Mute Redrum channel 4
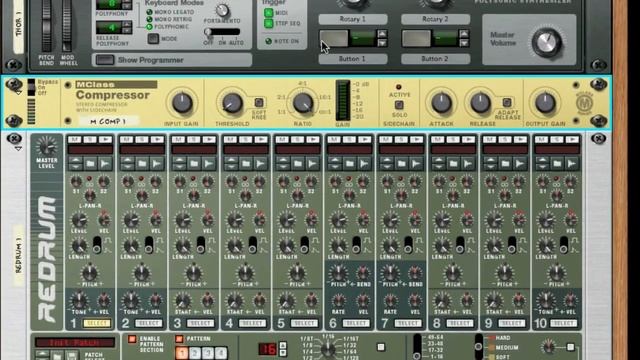Viewport: 640px width, 360px height. pos(230,140)
